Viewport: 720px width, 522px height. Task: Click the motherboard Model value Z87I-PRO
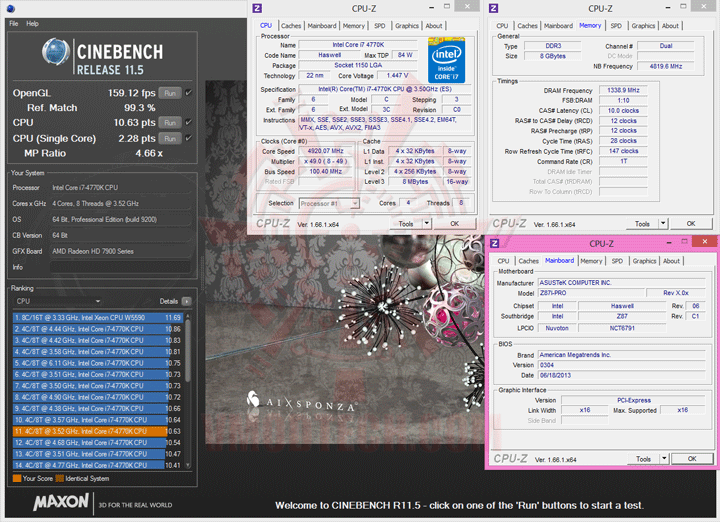(591, 293)
